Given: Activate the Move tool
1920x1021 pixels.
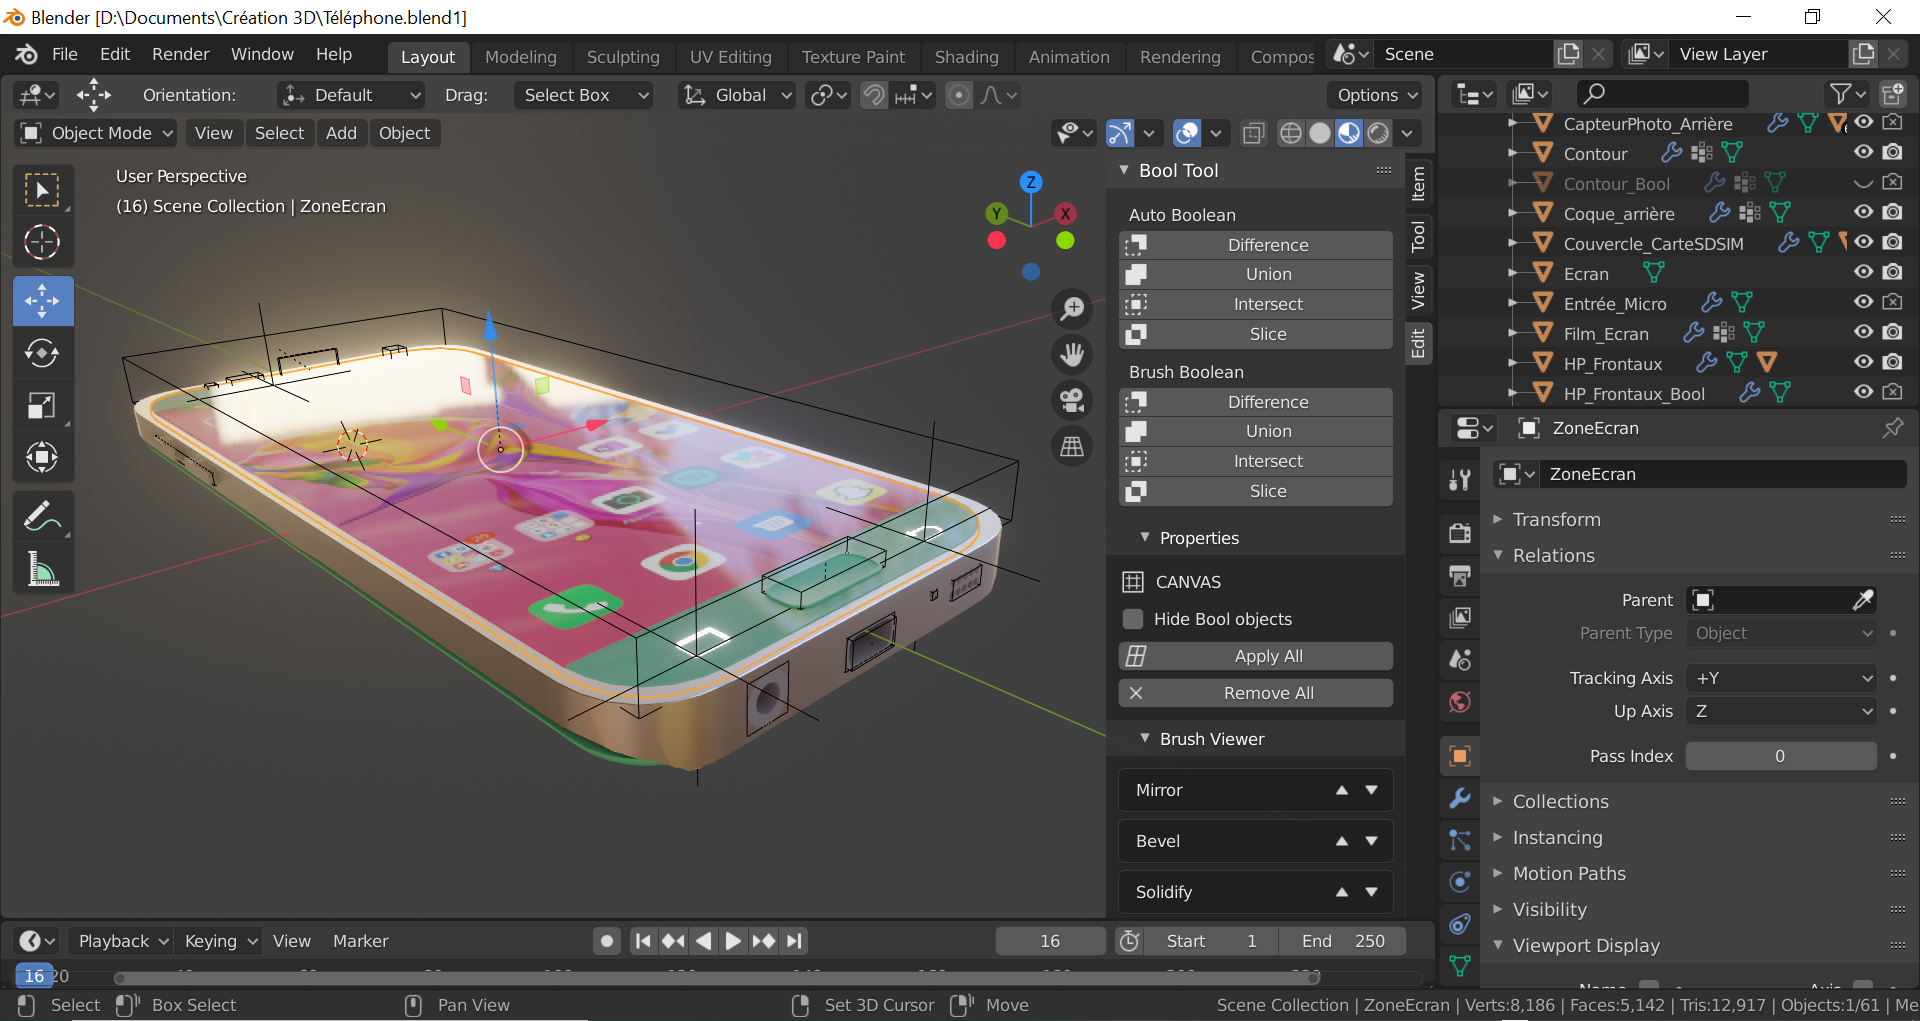Looking at the screenshot, I should click(43, 301).
